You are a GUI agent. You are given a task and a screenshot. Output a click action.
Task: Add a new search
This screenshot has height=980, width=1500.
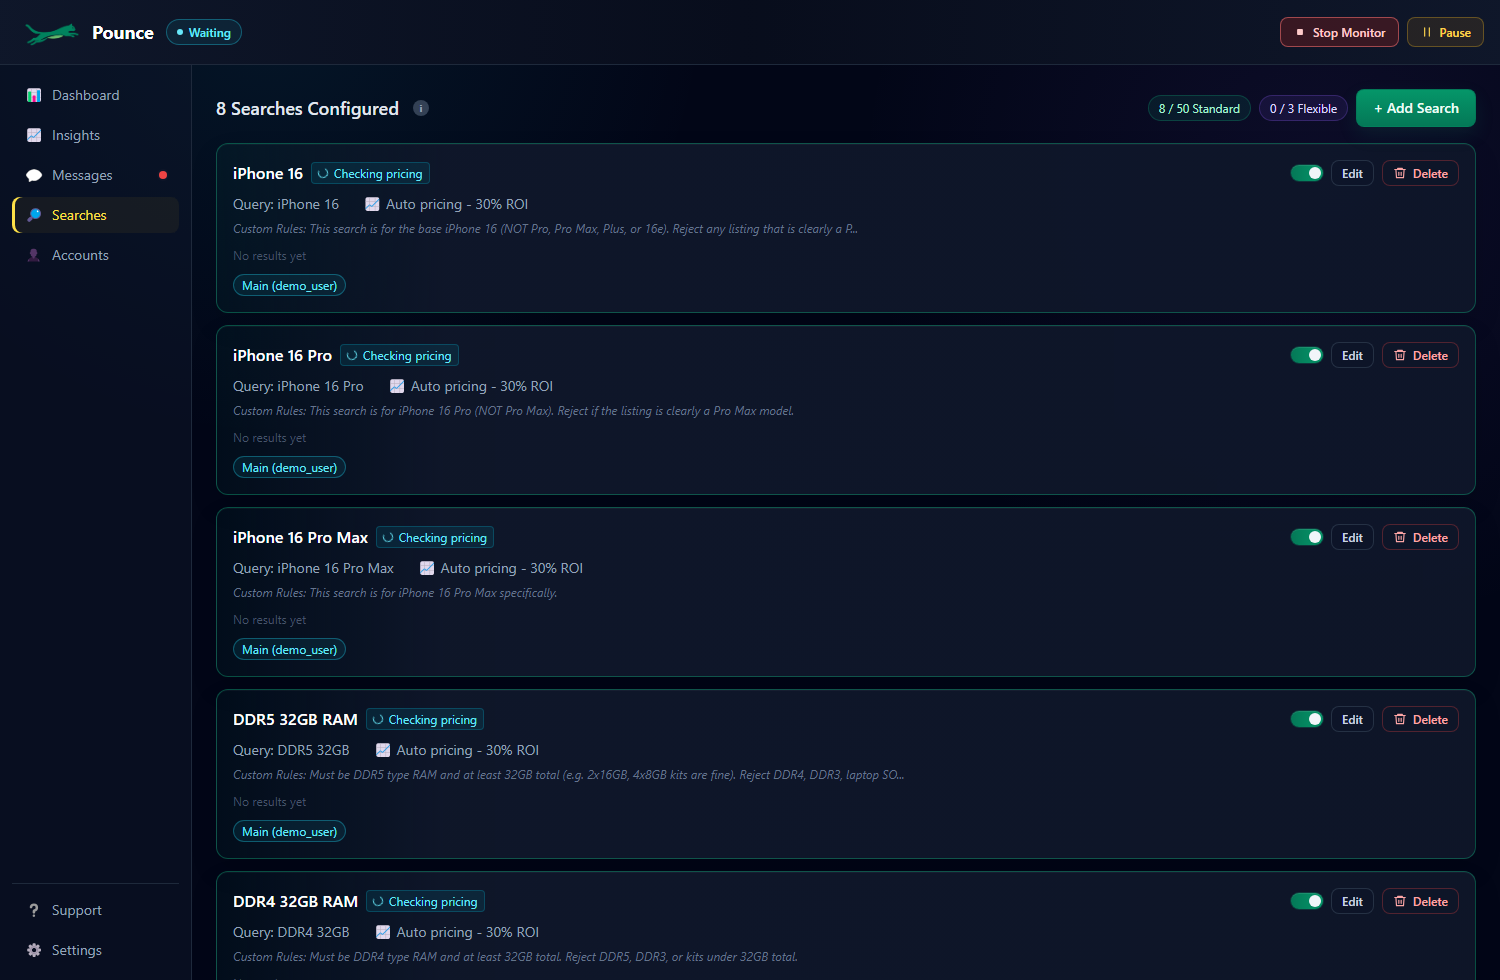[x=1416, y=108]
